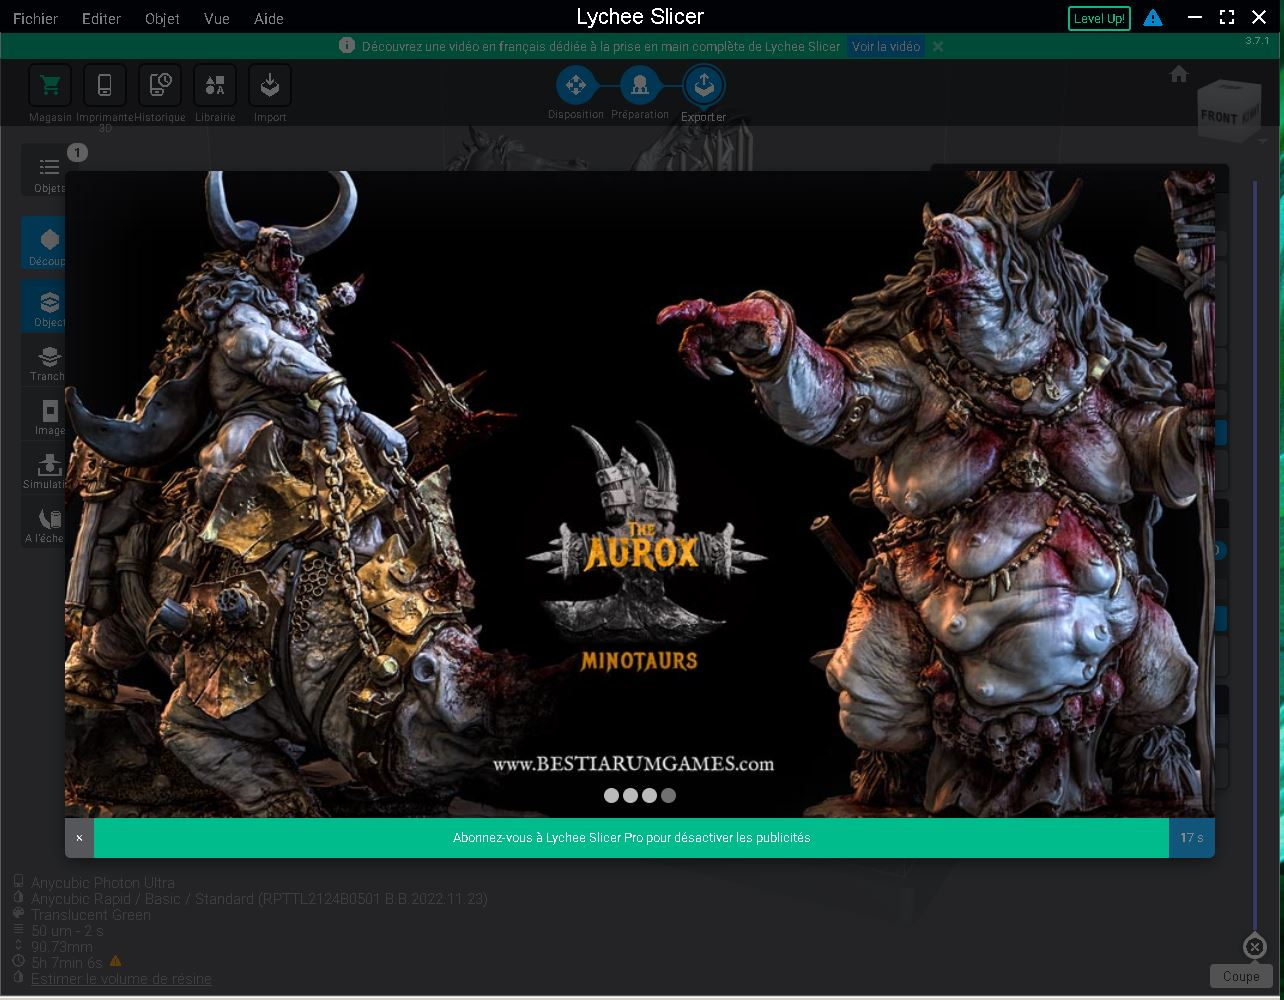The height and width of the screenshot is (1000, 1284).
Task: Open the Historique panel icon
Action: click(x=159, y=86)
